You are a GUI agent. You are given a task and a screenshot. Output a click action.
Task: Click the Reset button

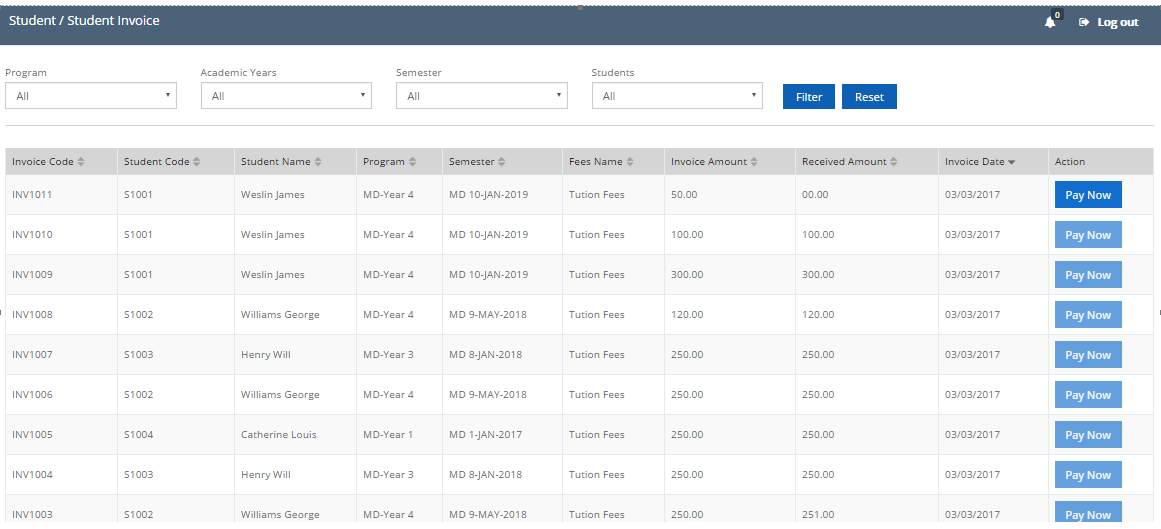coord(869,96)
